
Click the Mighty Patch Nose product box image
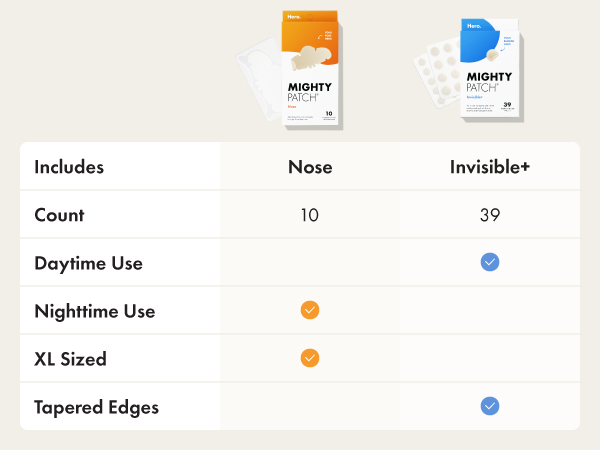pos(311,69)
